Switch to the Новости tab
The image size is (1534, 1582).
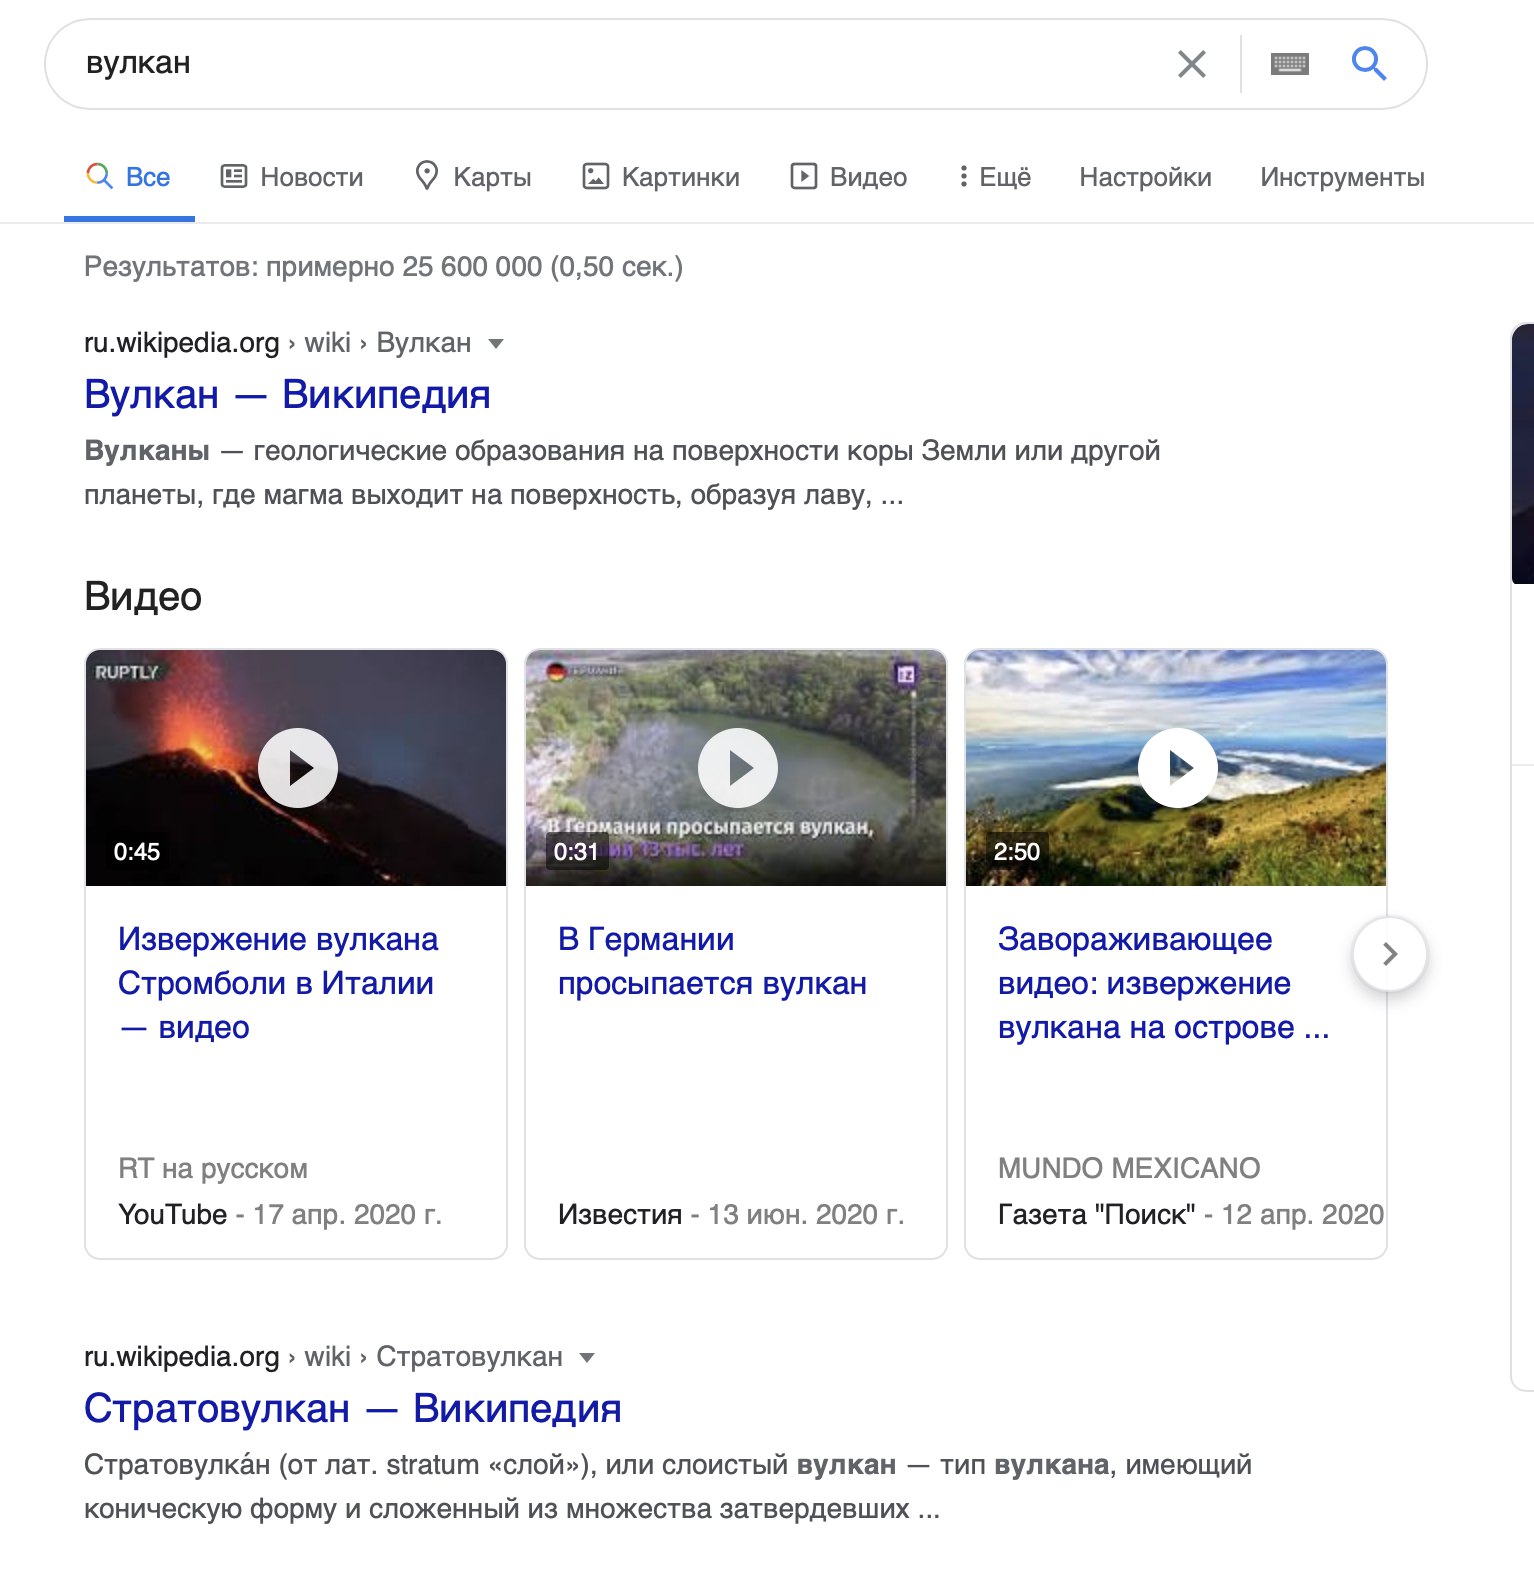point(292,177)
